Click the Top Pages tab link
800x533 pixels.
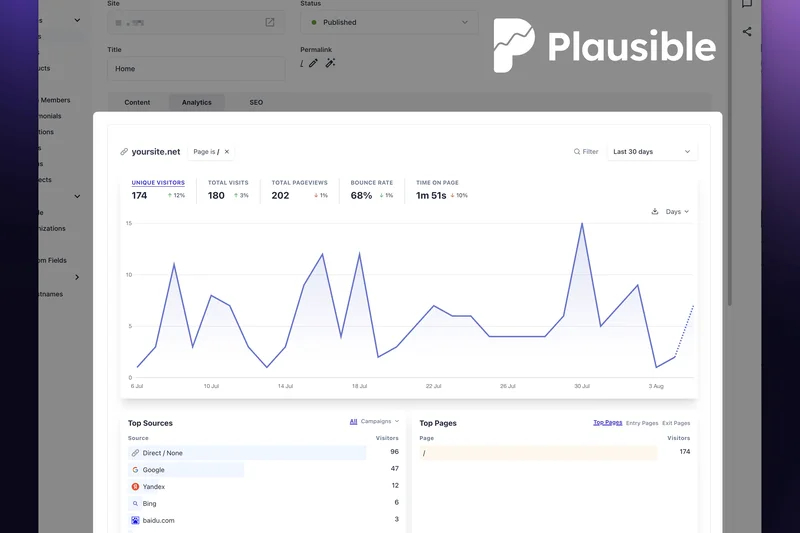pyautogui.click(x=608, y=423)
